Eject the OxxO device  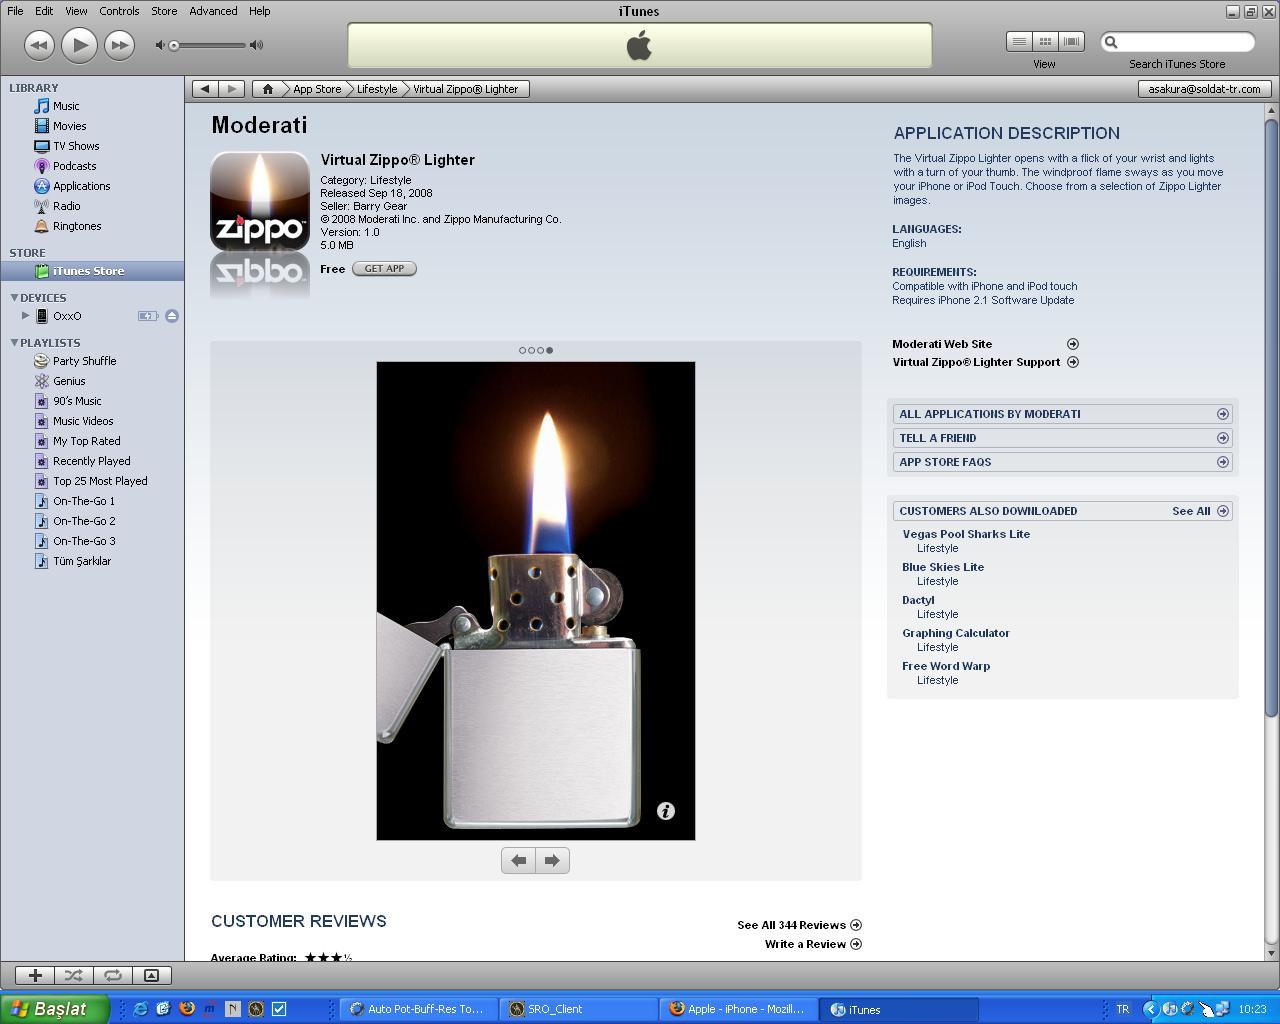point(172,316)
